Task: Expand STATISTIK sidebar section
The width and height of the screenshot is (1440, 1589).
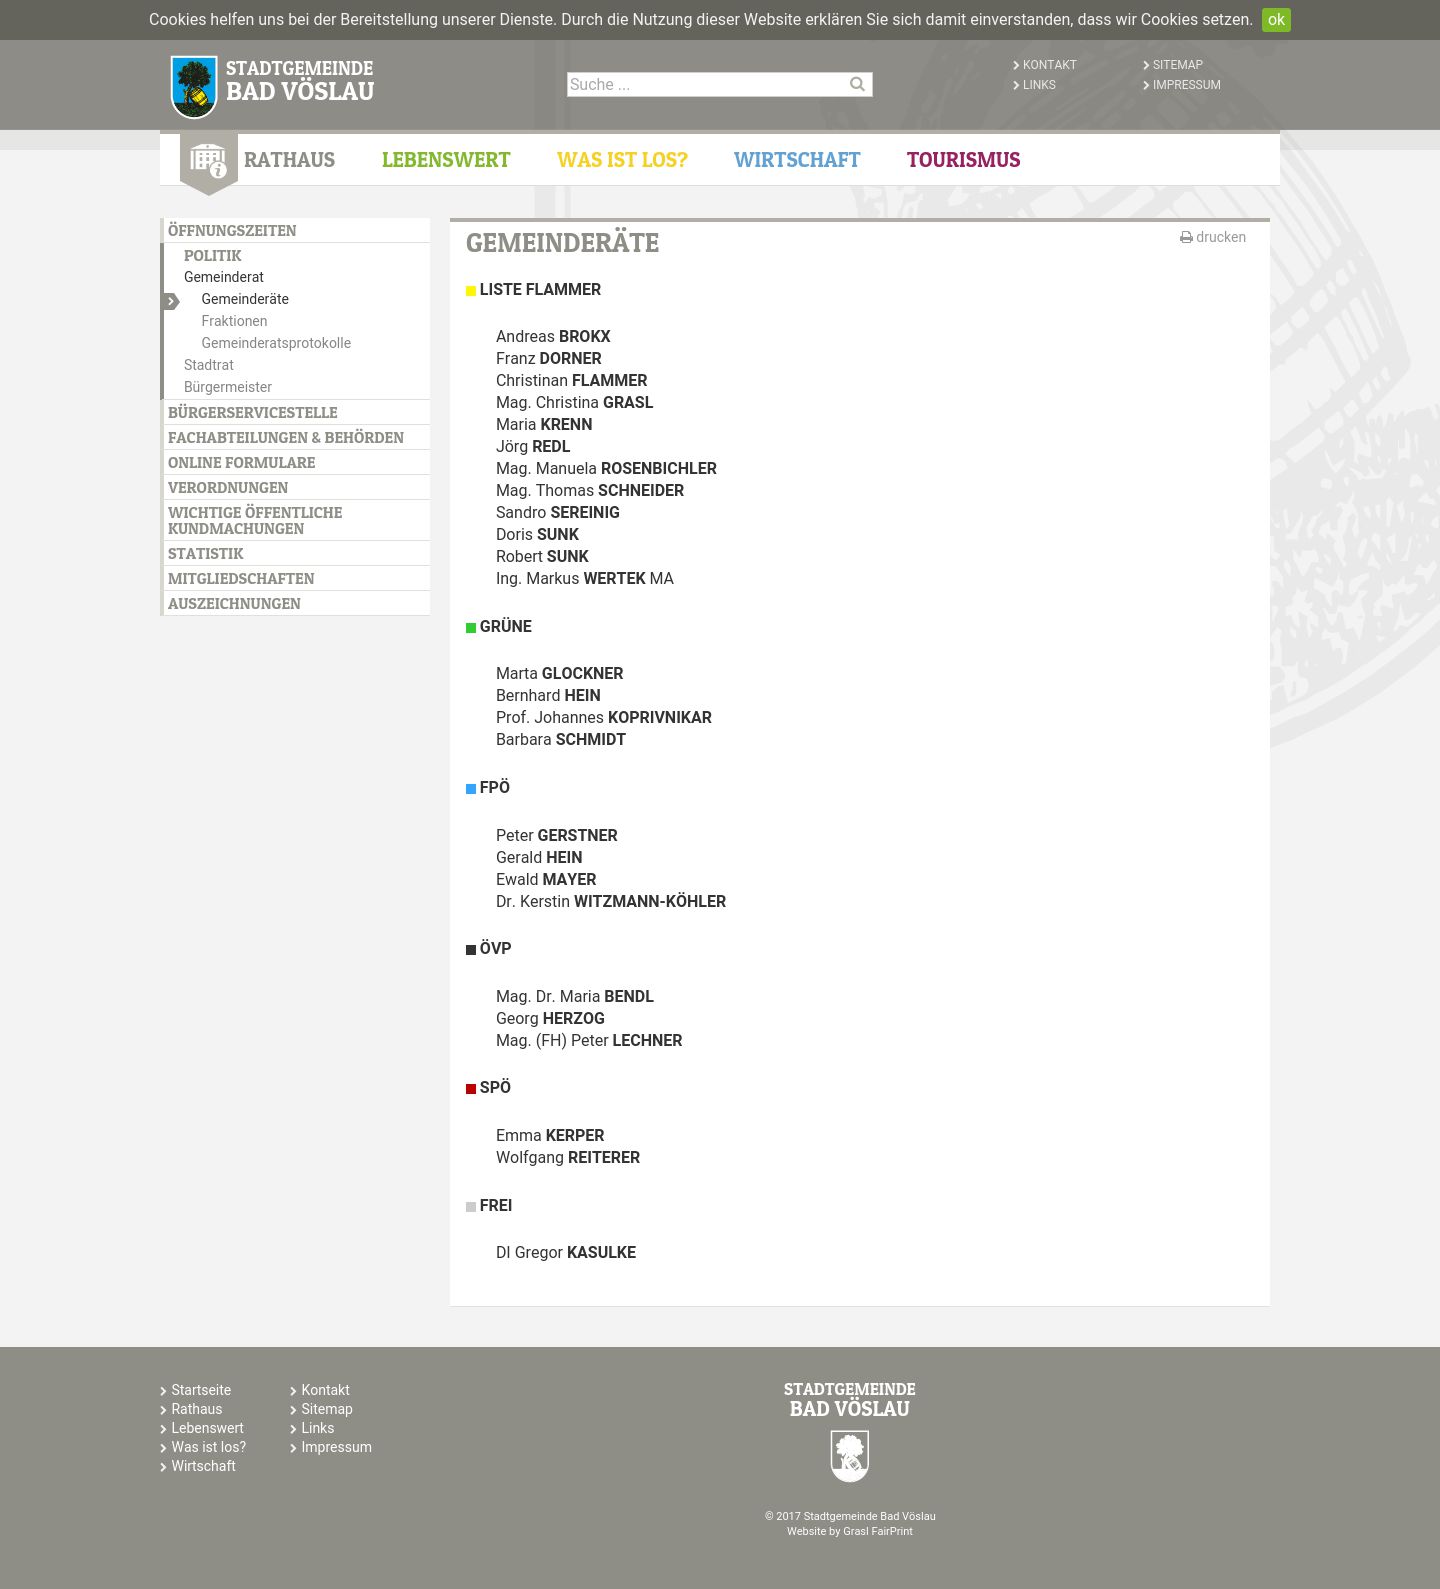Action: click(x=205, y=554)
